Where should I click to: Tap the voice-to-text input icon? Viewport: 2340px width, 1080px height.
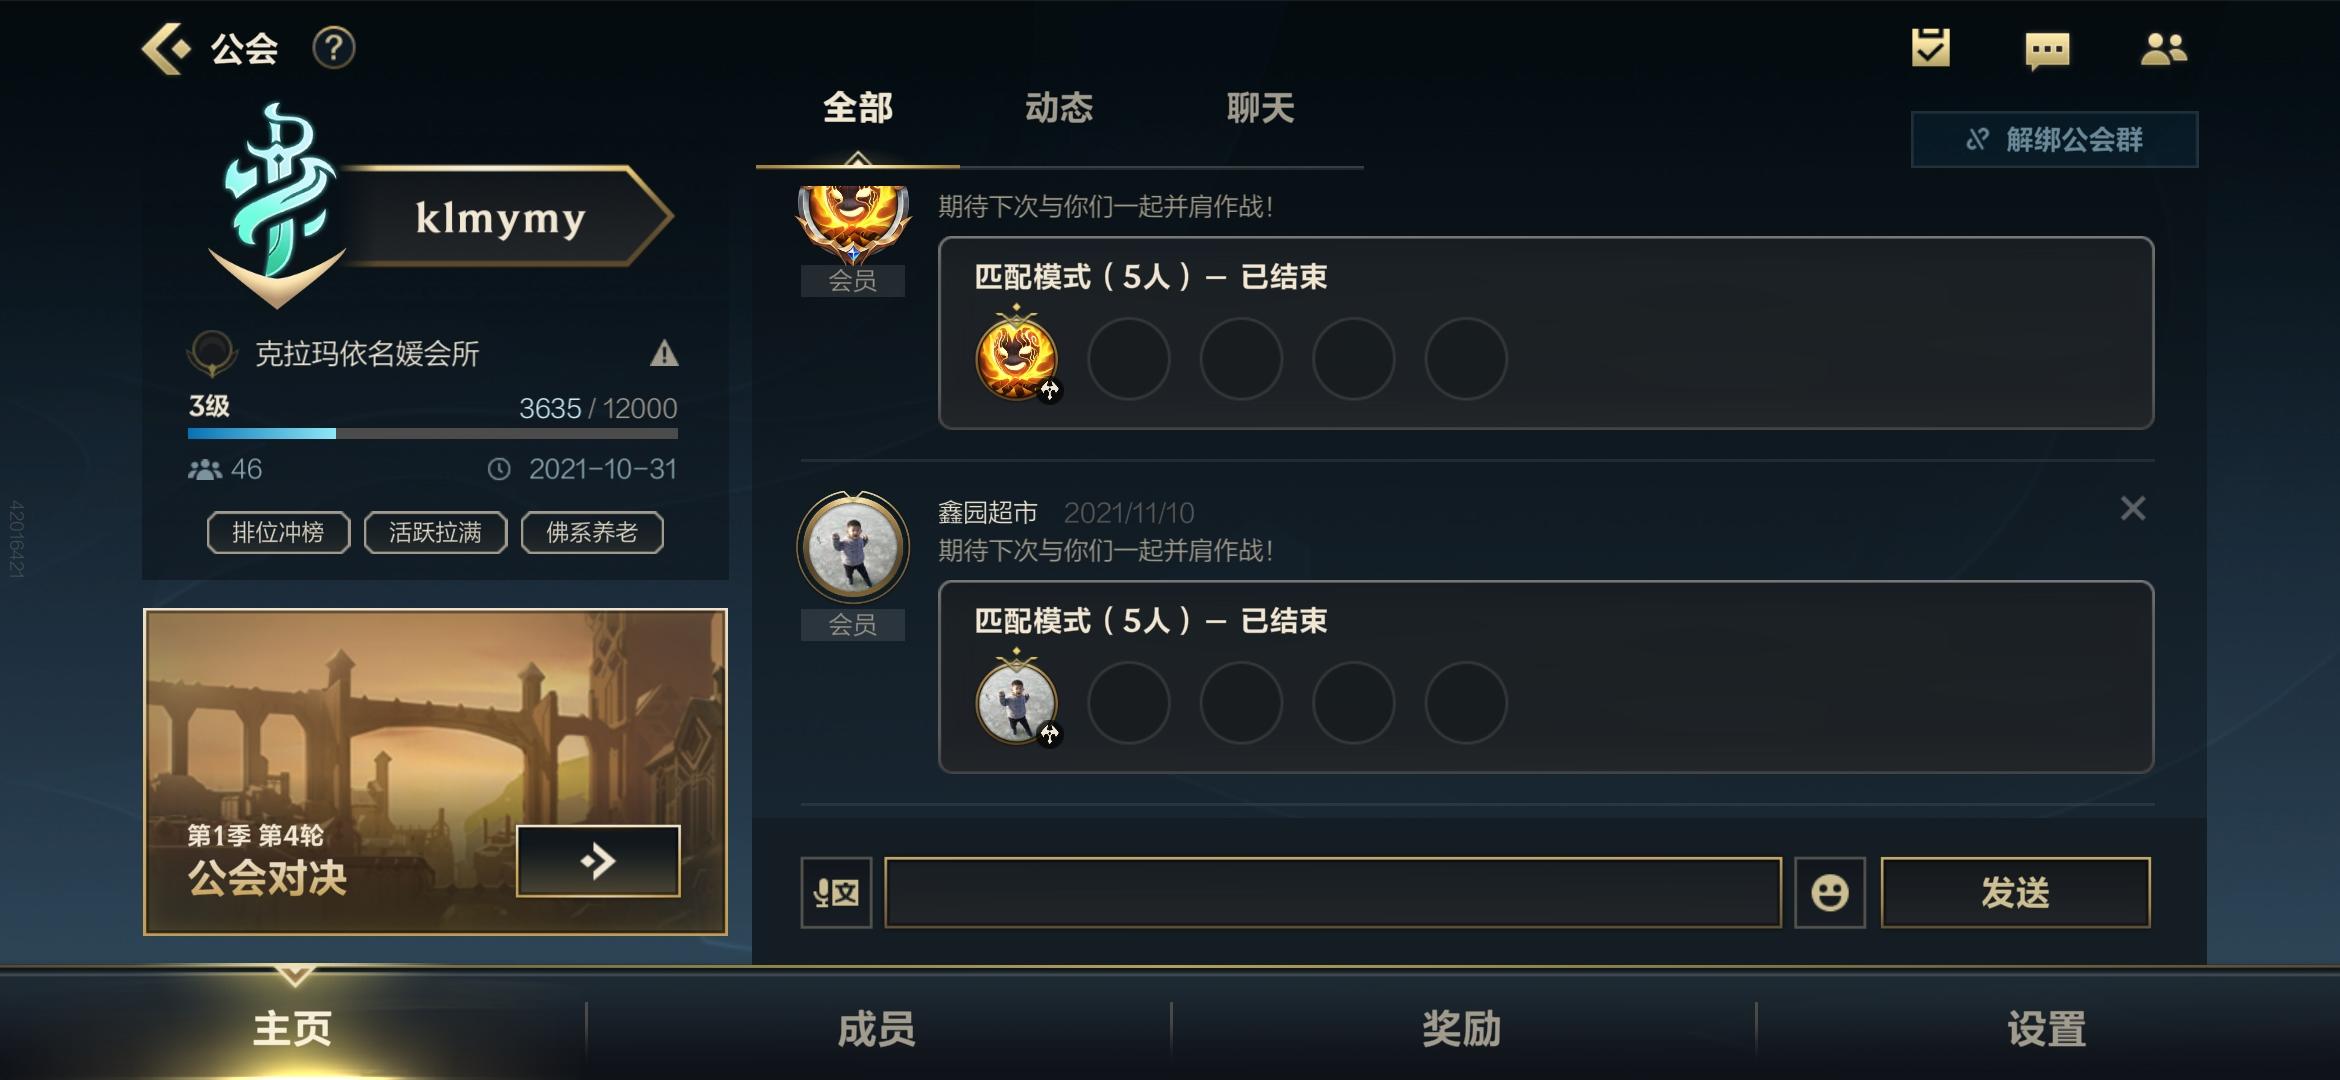(x=836, y=892)
